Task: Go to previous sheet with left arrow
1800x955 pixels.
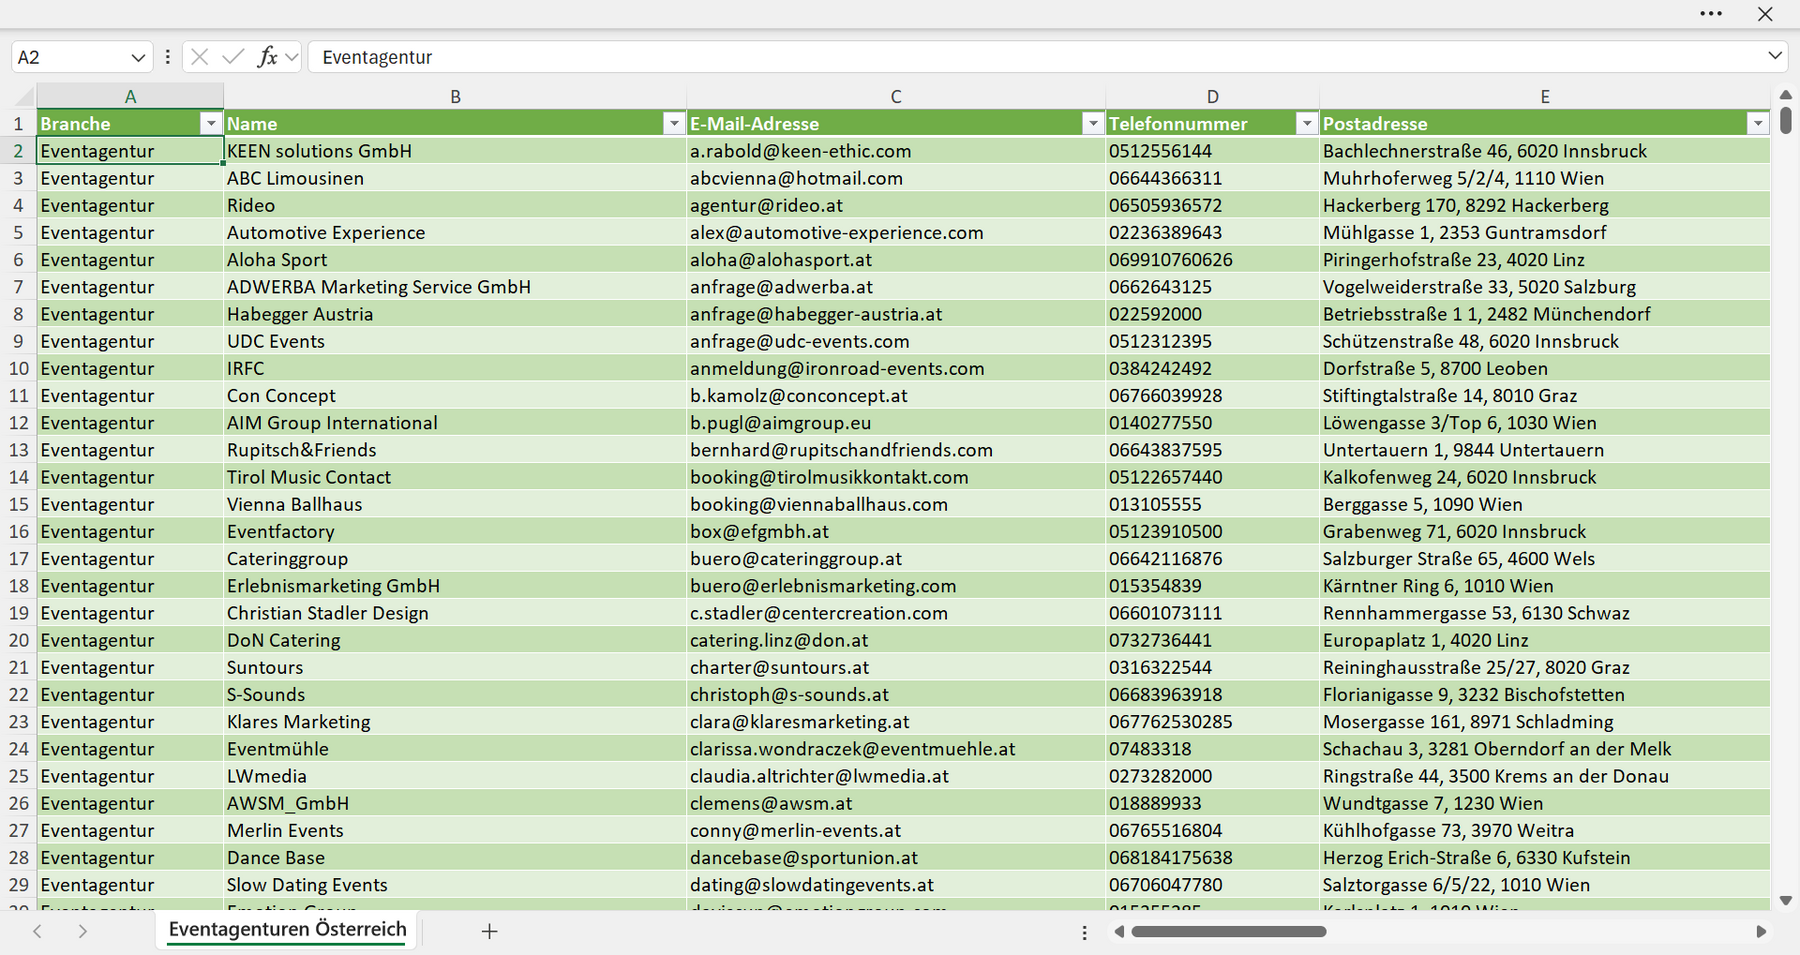Action: pos(37,931)
